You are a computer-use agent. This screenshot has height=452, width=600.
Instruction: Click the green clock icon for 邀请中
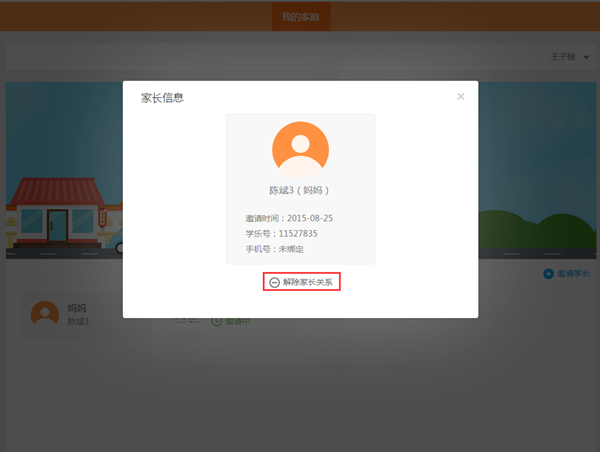[x=216, y=322]
